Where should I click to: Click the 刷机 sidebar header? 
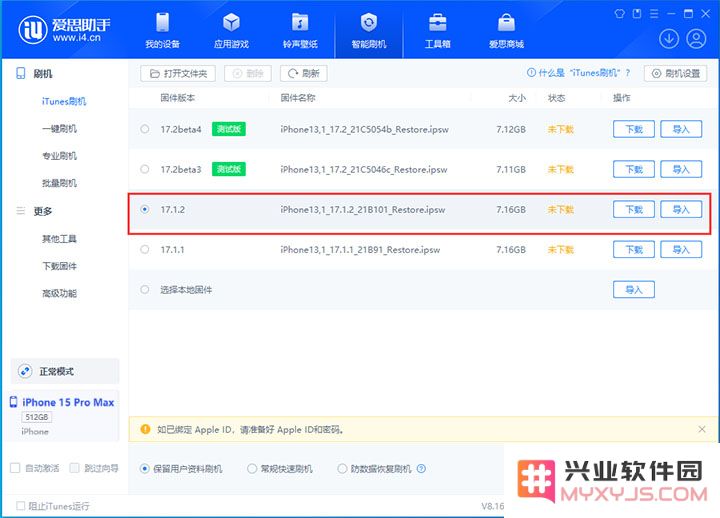point(43,73)
